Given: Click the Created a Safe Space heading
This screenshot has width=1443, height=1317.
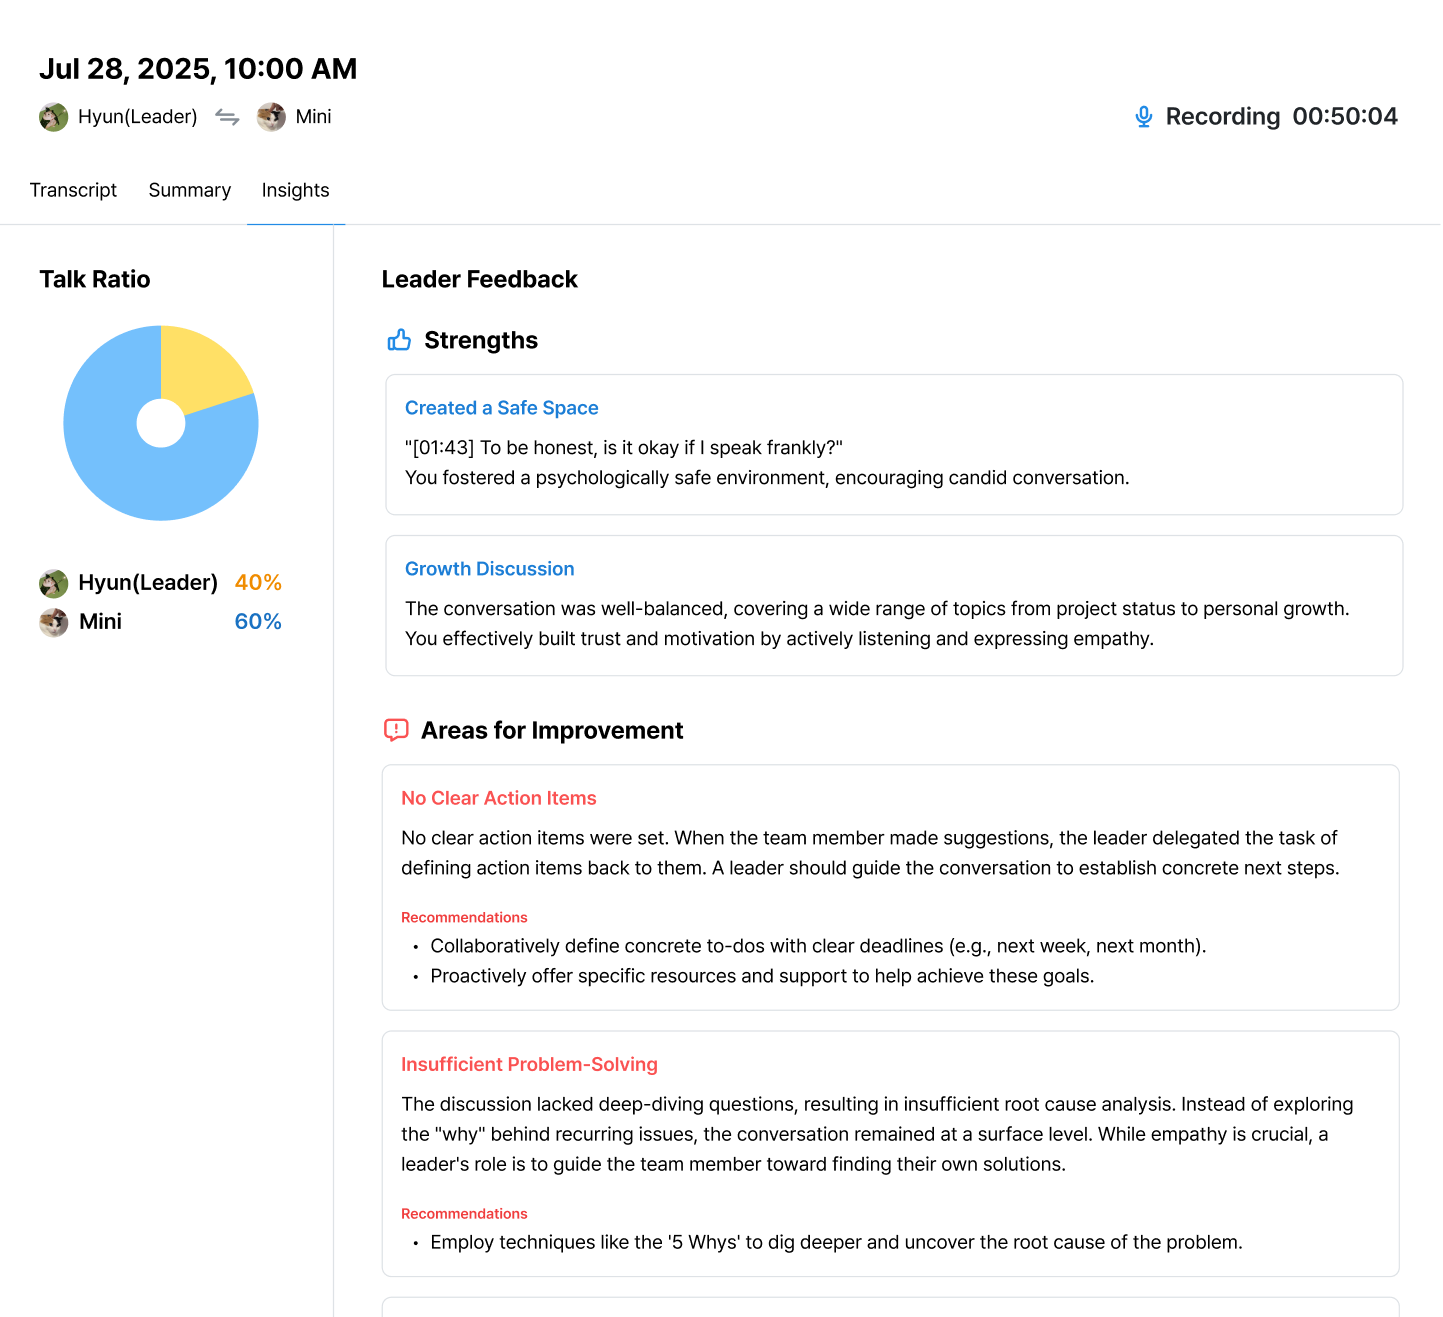Looking at the screenshot, I should click(501, 408).
